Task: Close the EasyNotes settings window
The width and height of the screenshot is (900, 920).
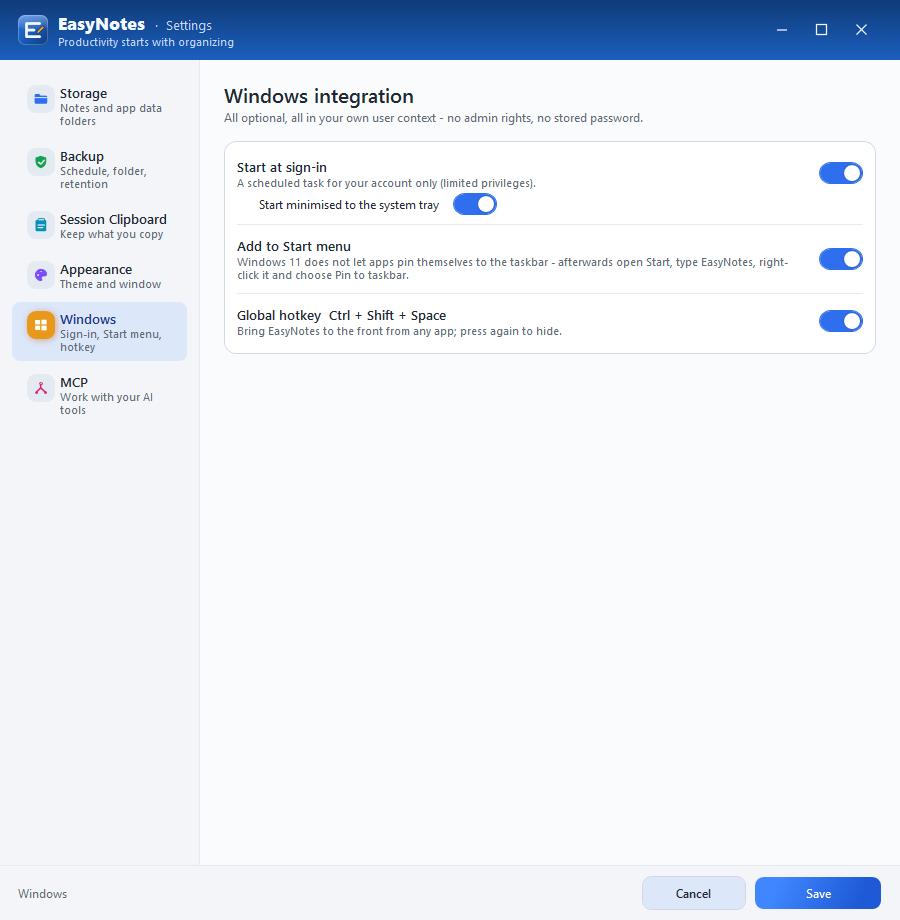Action: pyautogui.click(x=861, y=29)
